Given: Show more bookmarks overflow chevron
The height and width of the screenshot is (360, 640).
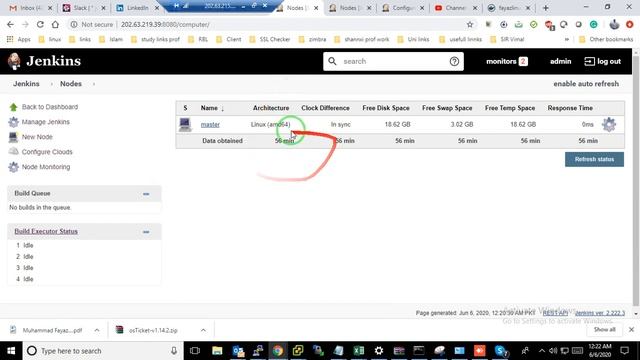Looking at the screenshot, I should coord(567,40).
